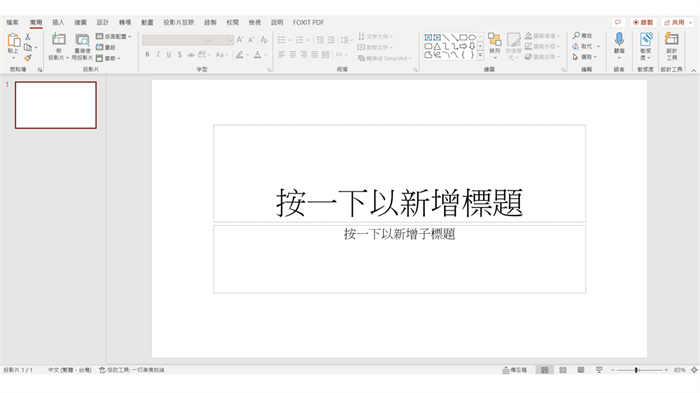
Task: Select the Oval shape in gallery
Action: click(472, 38)
